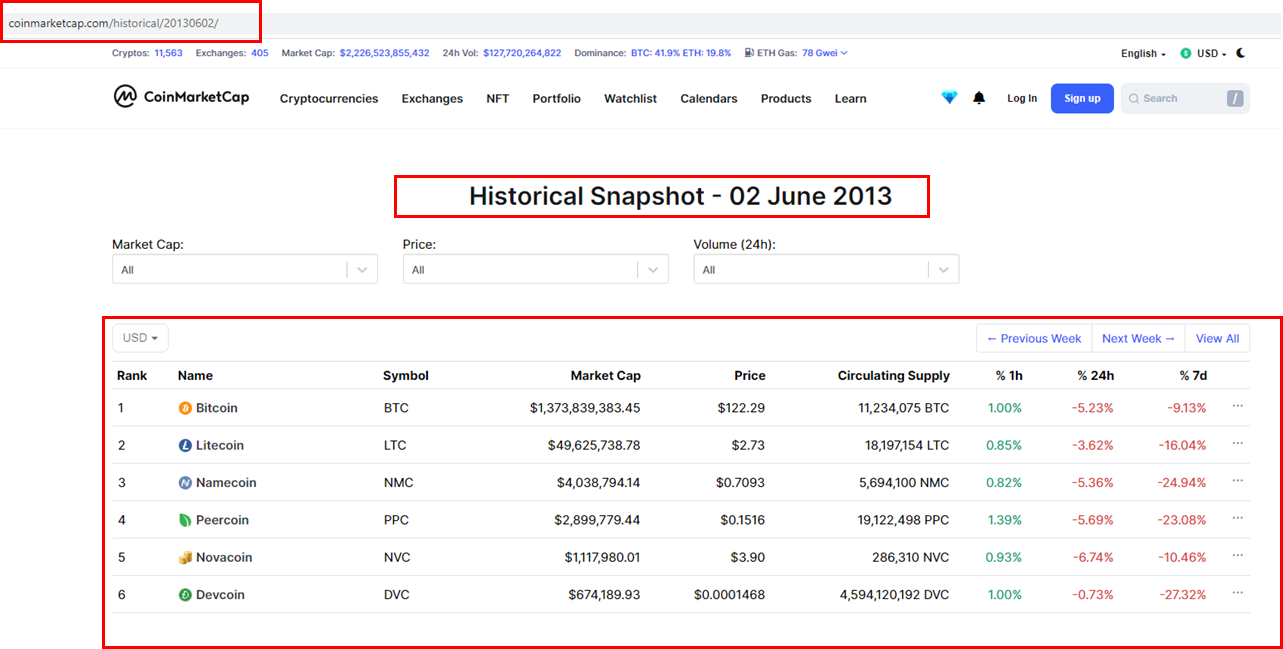Open the Portfolio menu item
The width and height of the screenshot is (1283, 649).
coord(557,98)
